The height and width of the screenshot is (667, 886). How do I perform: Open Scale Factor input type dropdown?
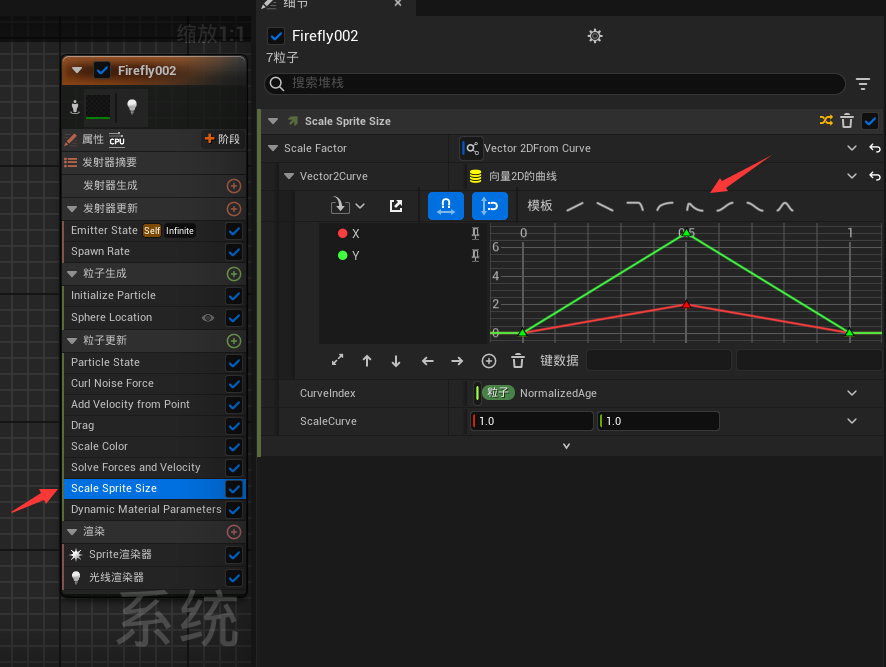point(852,148)
